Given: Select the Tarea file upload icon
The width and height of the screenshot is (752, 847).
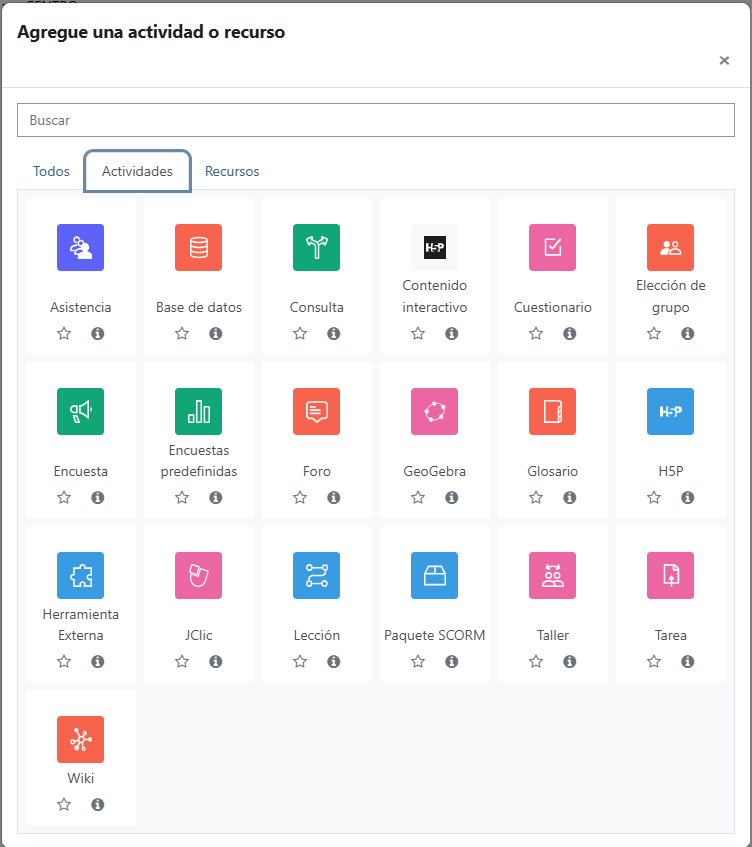Looking at the screenshot, I should [670, 575].
